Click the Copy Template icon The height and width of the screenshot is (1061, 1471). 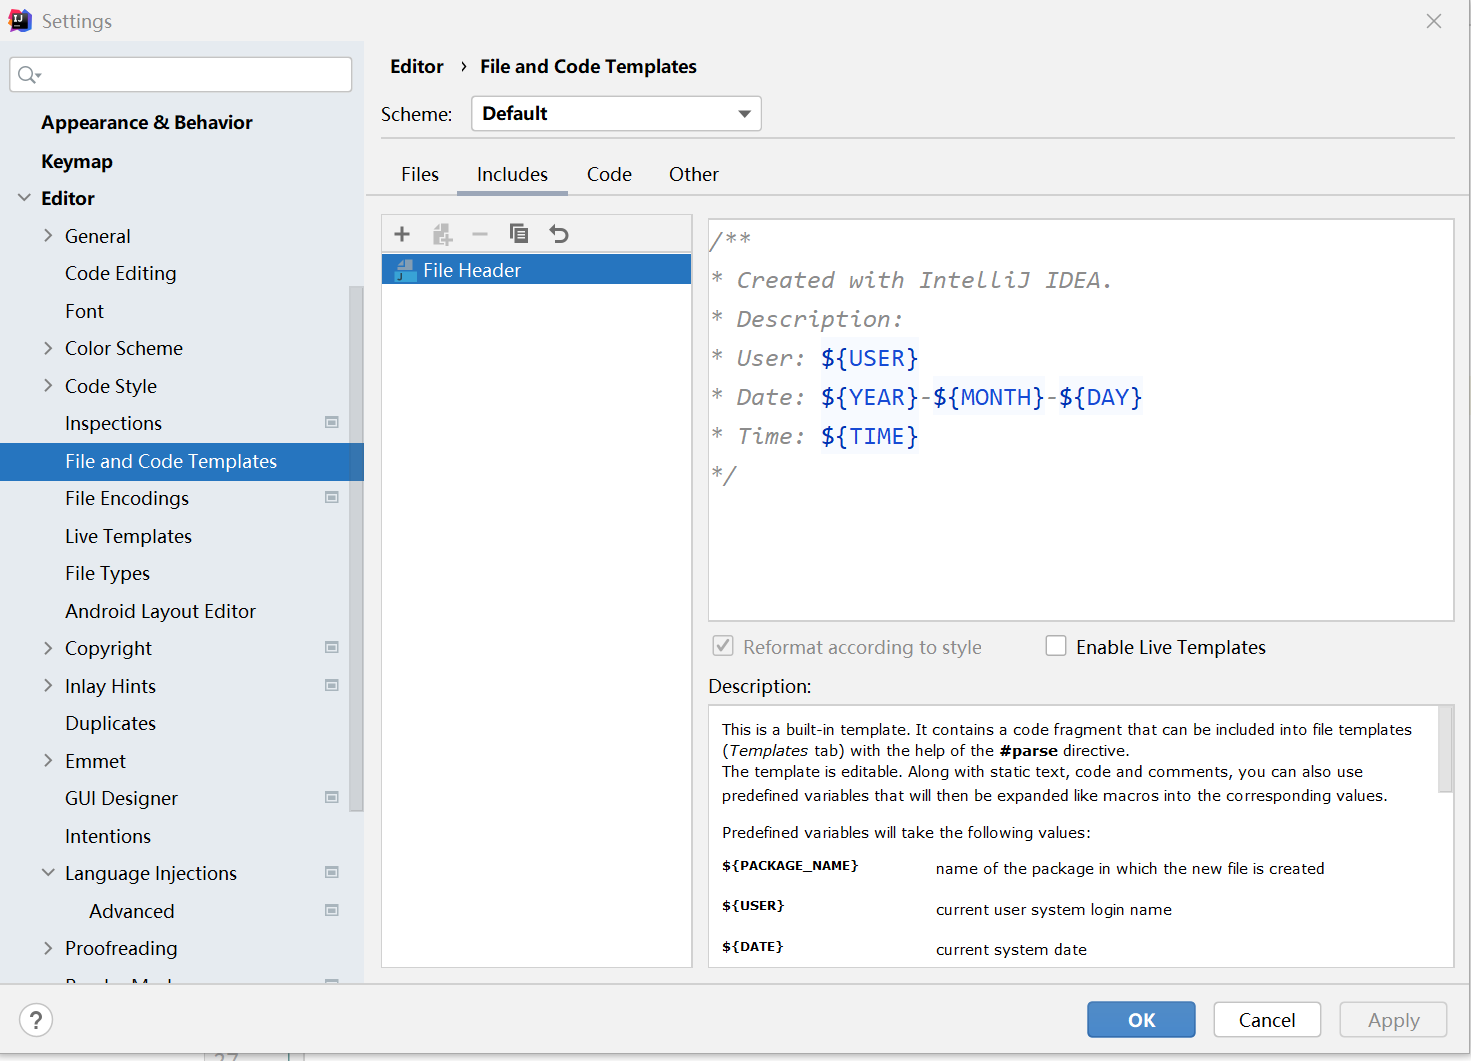click(x=519, y=234)
